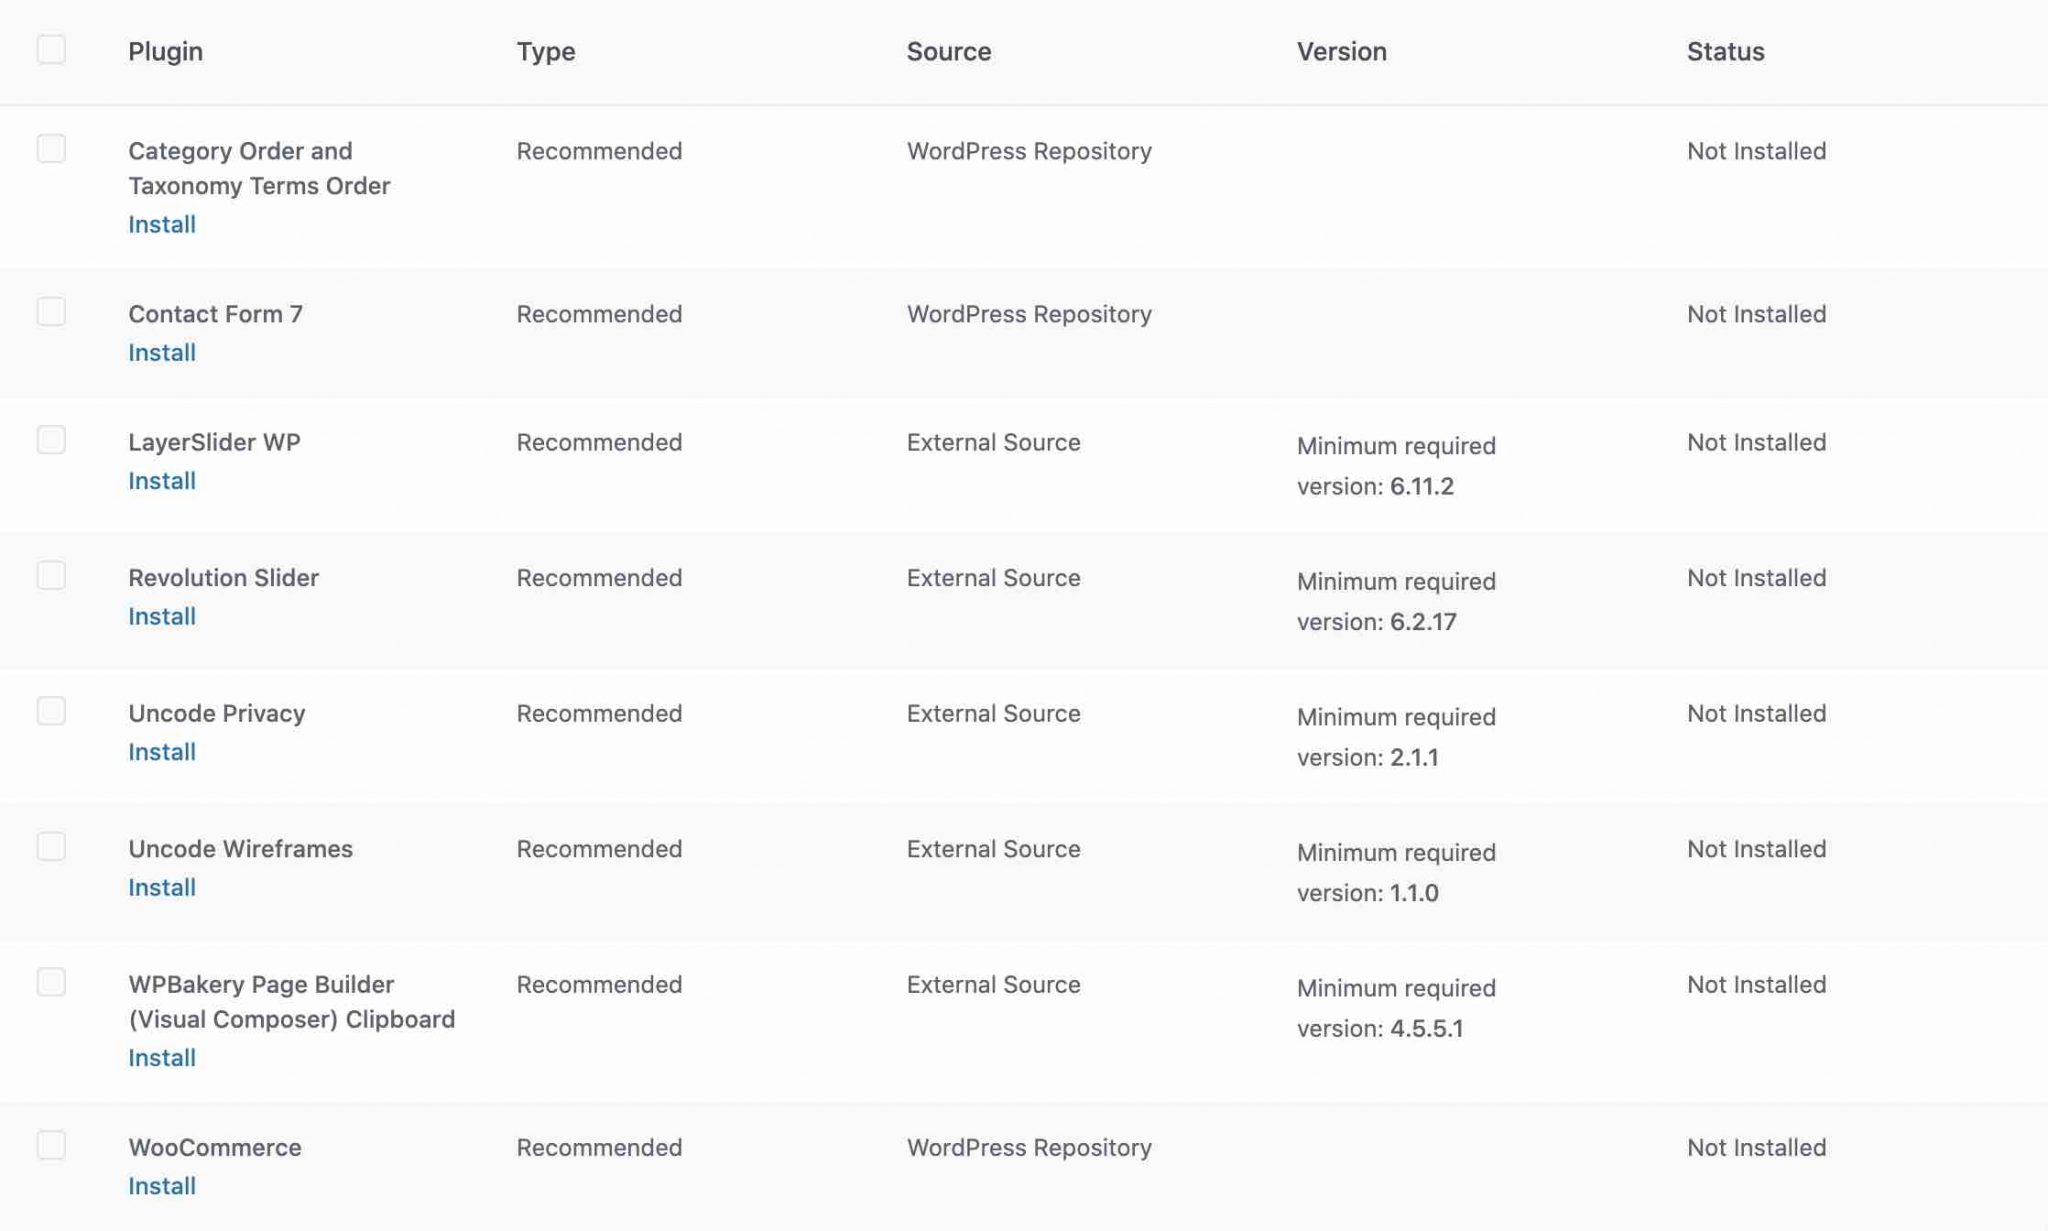Install WPBakery Page Builder Clipboard
Screen dimensions: 2048x1231
click(161, 1057)
